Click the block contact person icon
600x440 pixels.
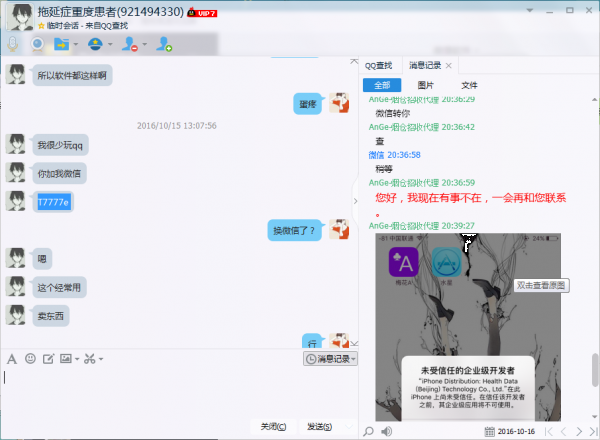pyautogui.click(x=129, y=44)
